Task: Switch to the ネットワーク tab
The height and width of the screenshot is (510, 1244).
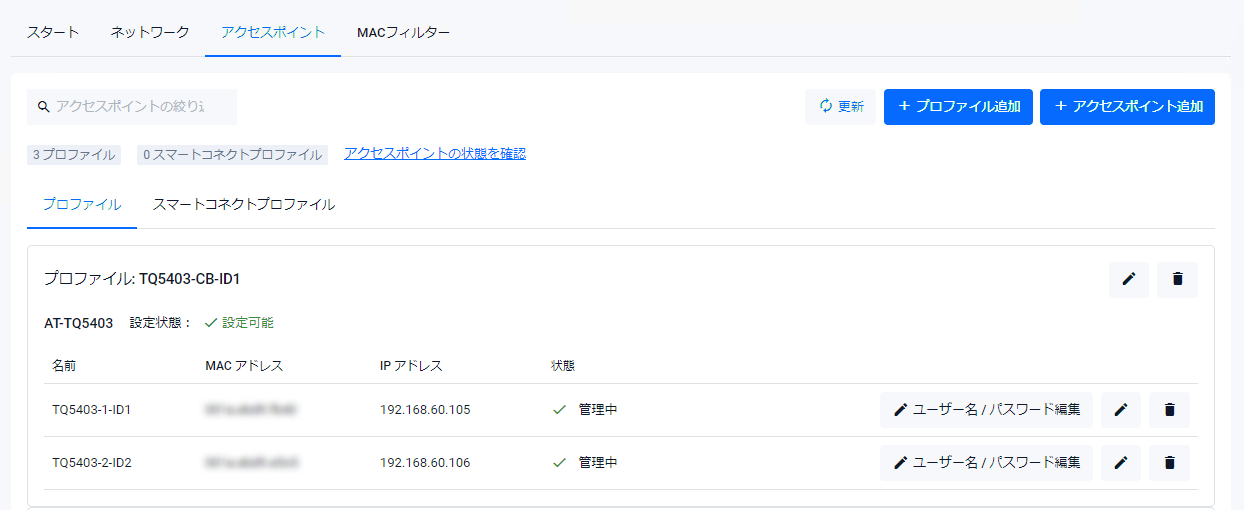Action: click(150, 32)
